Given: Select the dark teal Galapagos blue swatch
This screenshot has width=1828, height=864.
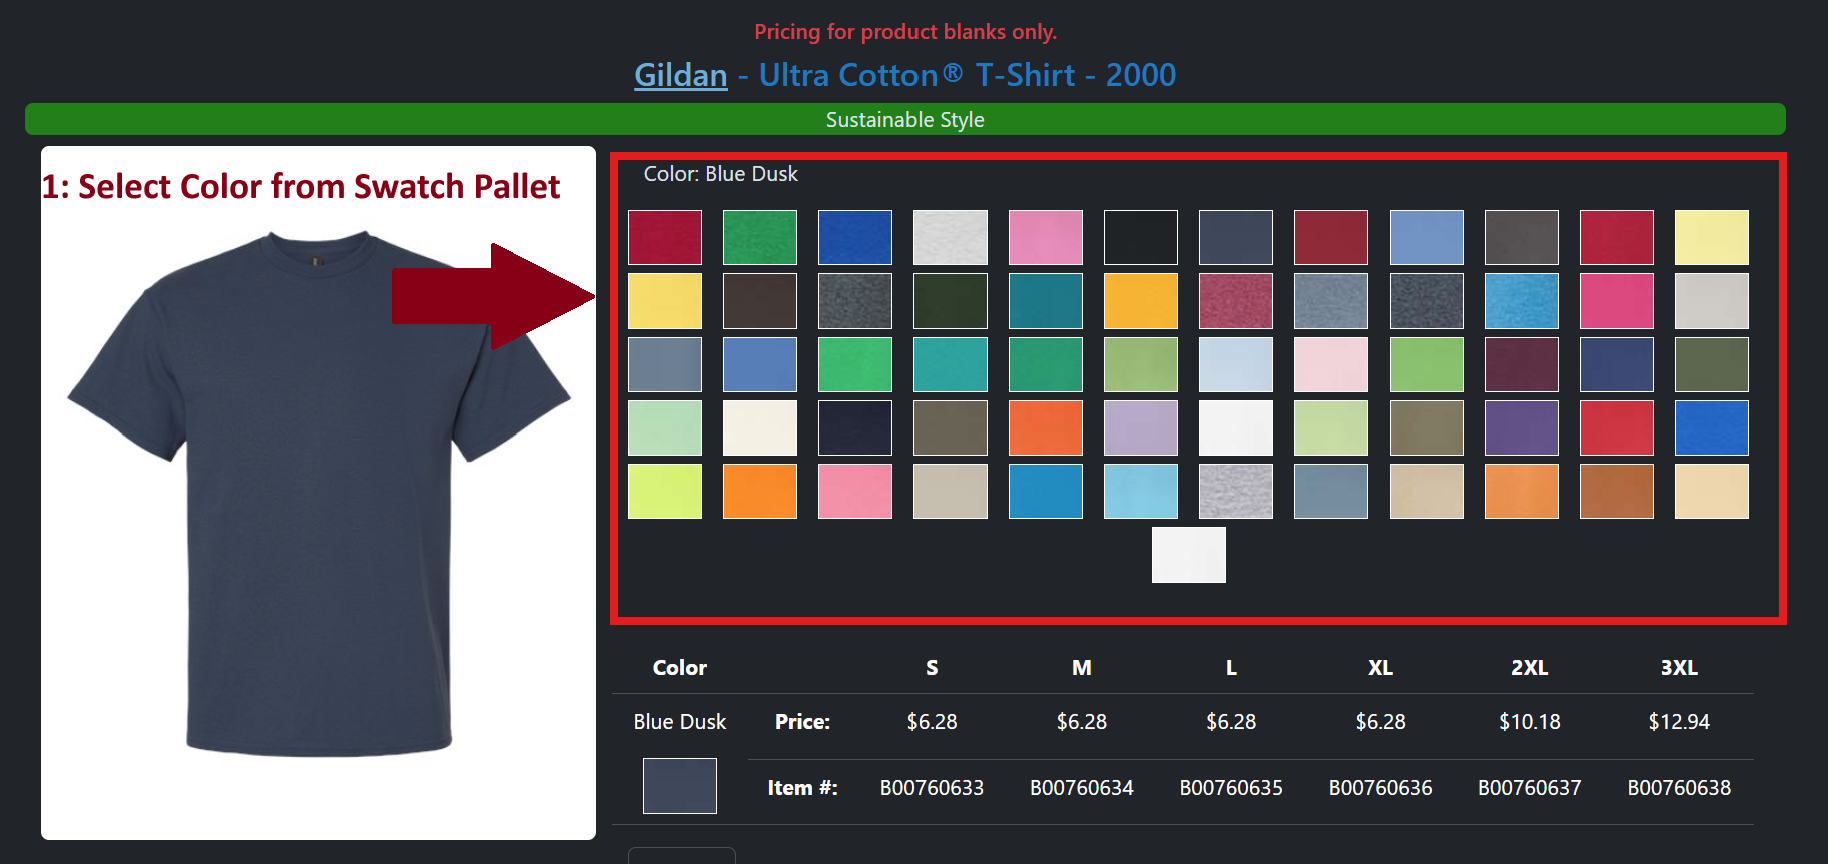Looking at the screenshot, I should pos(1046,301).
